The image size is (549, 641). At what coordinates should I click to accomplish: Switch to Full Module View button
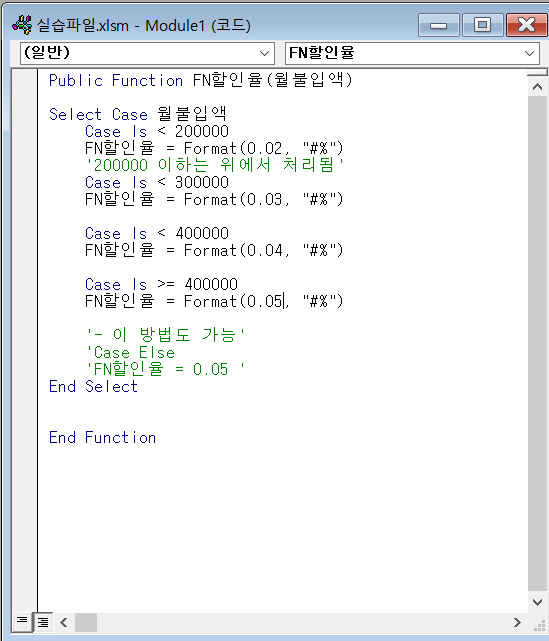point(43,622)
